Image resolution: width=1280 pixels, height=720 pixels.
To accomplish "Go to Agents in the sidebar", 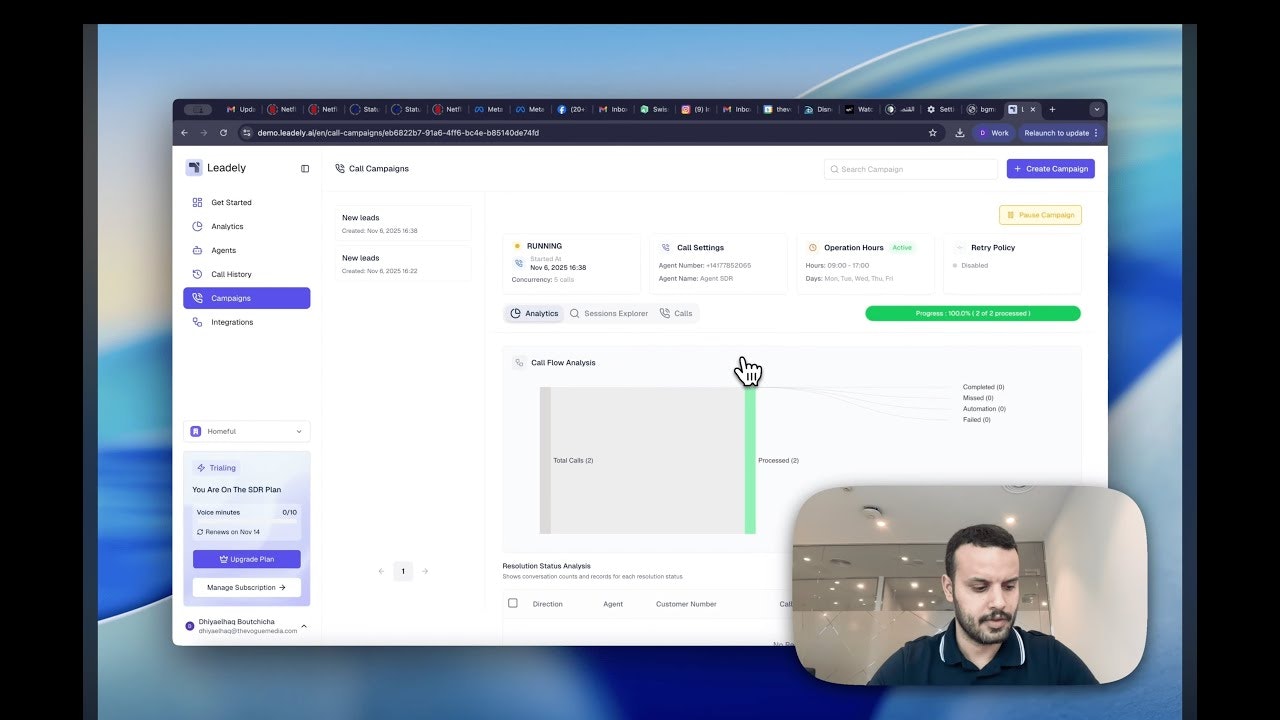I will (x=246, y=250).
